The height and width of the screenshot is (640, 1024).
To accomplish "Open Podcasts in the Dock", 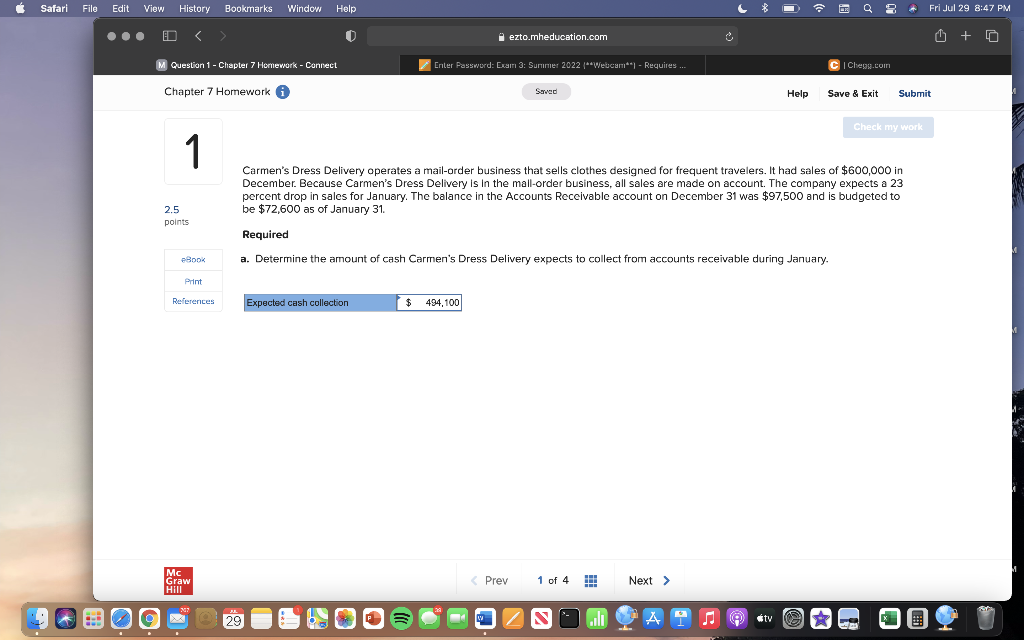I will (x=737, y=618).
